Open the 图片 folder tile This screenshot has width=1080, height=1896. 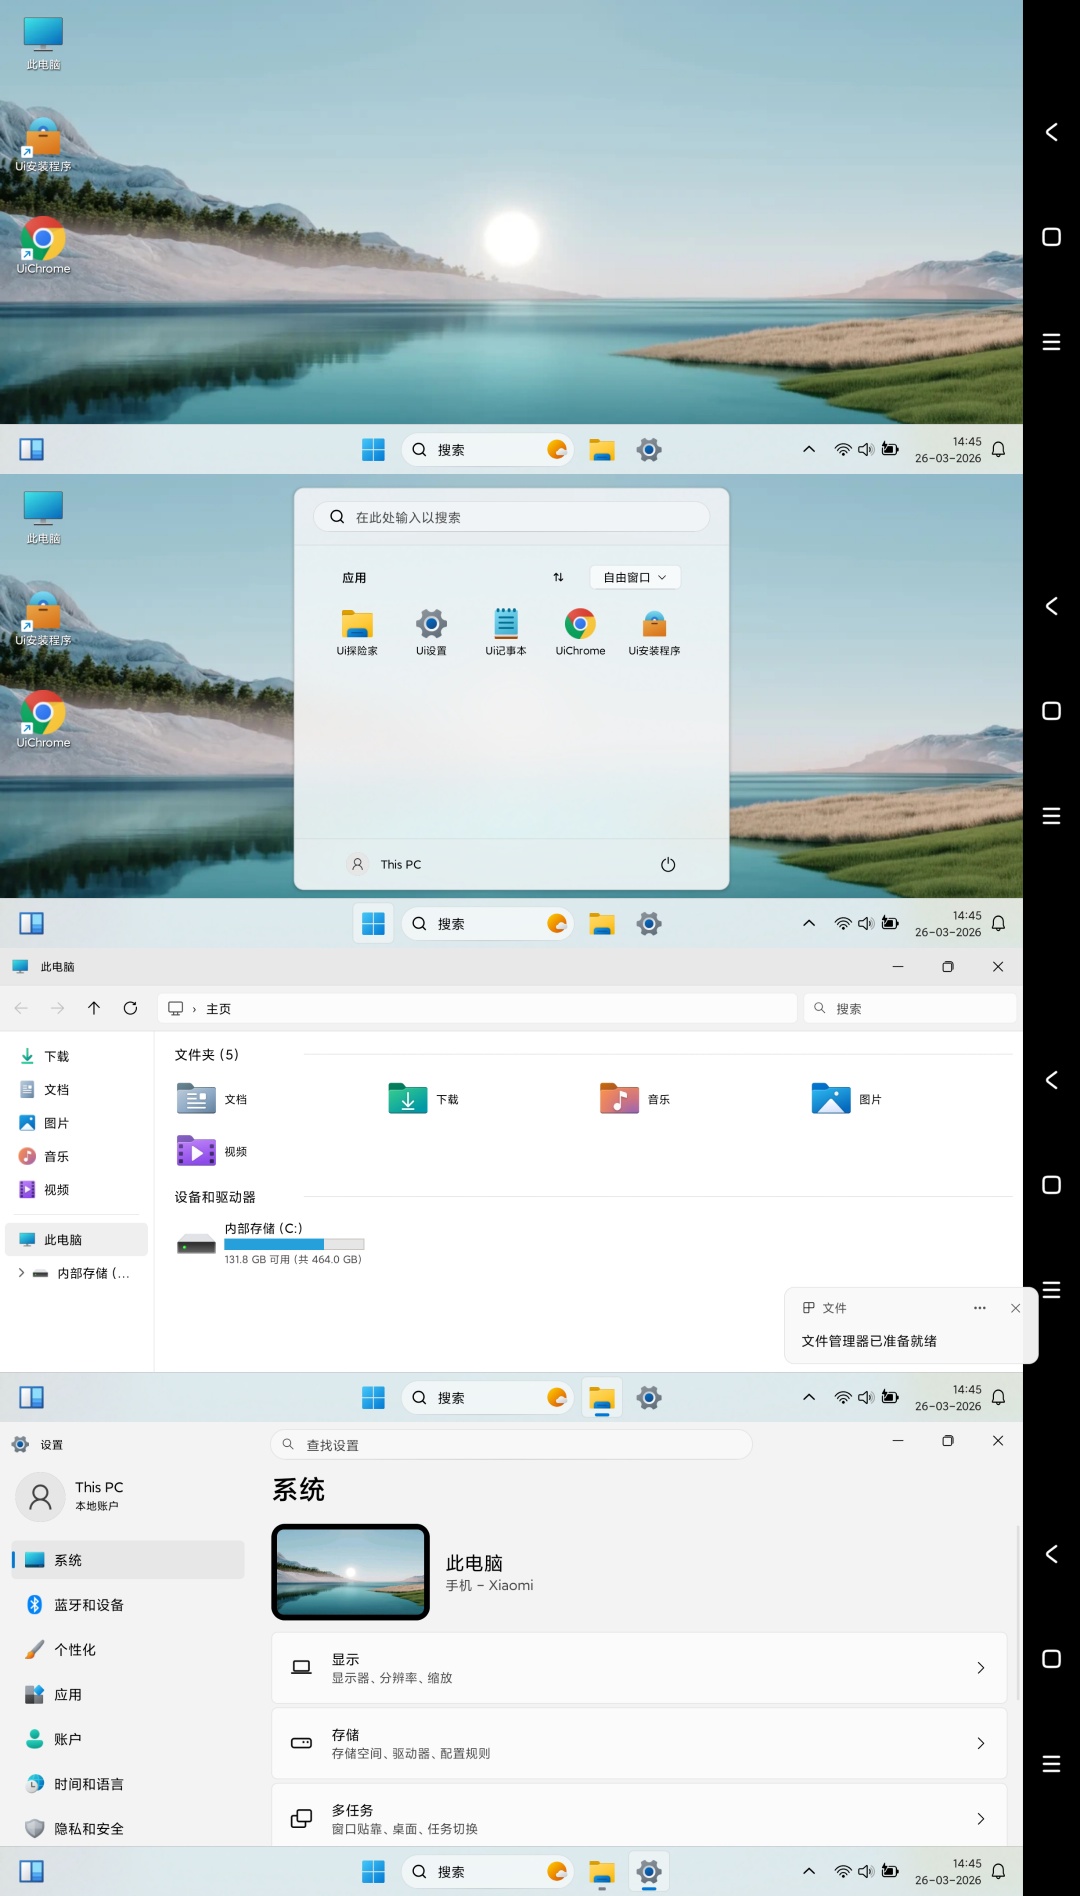tap(847, 1099)
